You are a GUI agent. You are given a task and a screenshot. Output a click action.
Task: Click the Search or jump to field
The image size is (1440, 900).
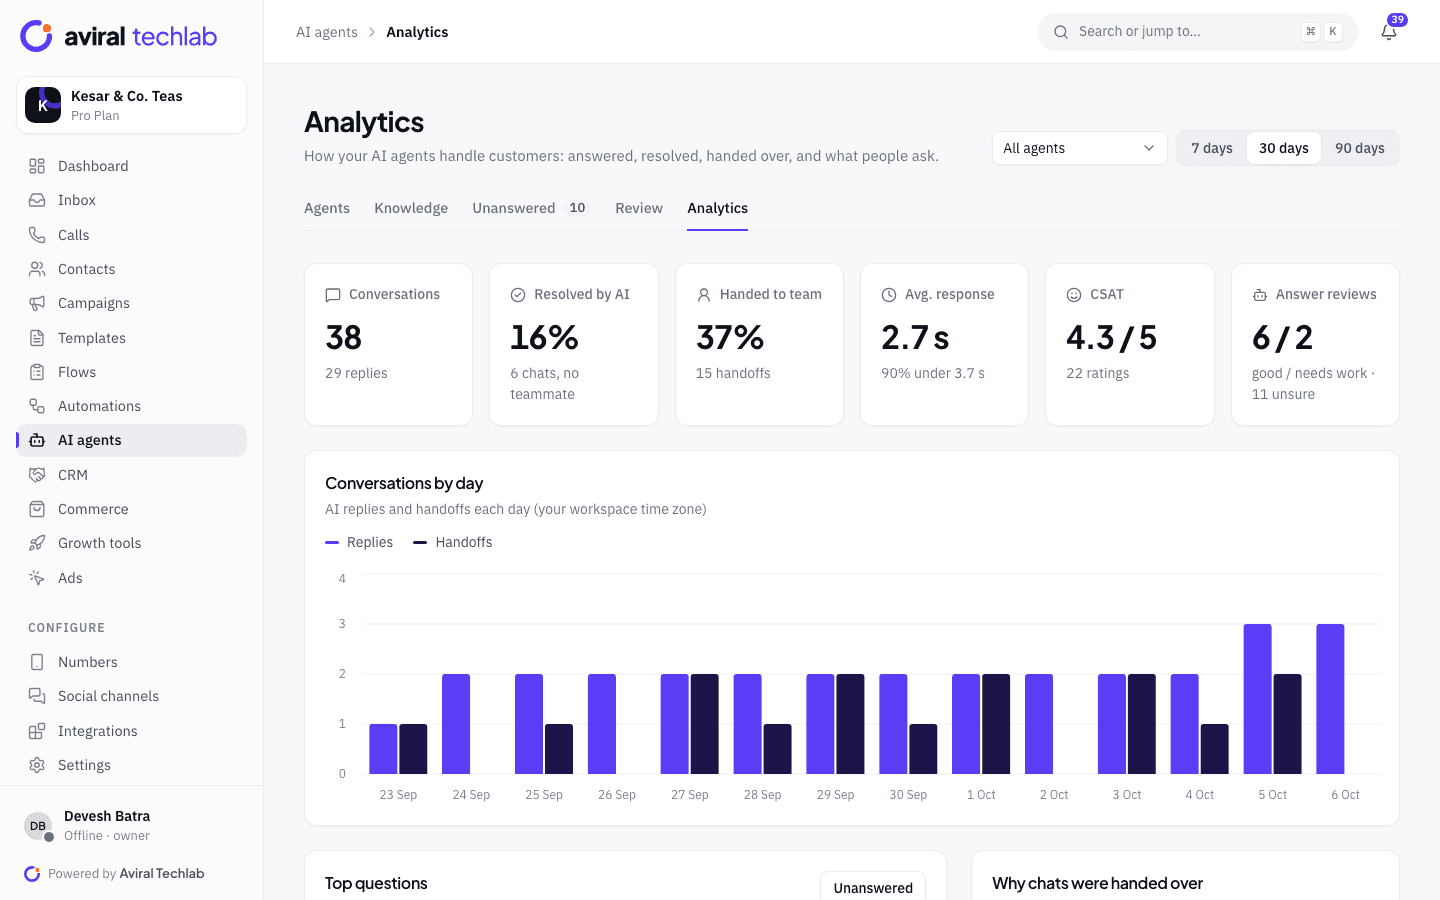click(x=1198, y=32)
